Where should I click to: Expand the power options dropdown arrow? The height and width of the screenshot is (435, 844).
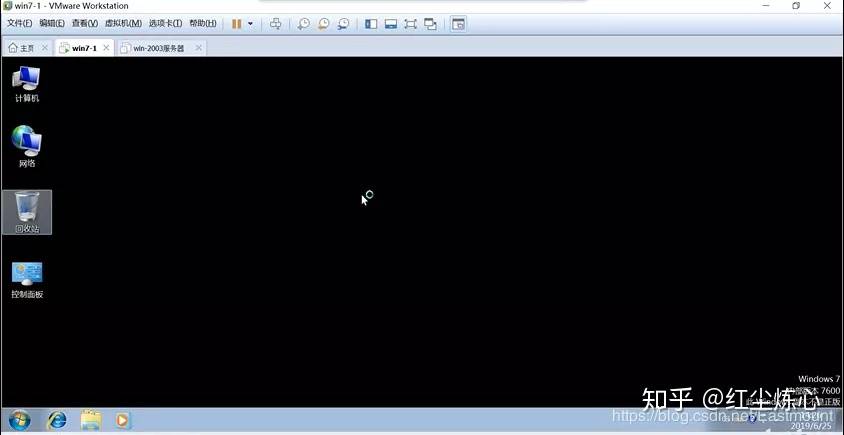tap(250, 24)
